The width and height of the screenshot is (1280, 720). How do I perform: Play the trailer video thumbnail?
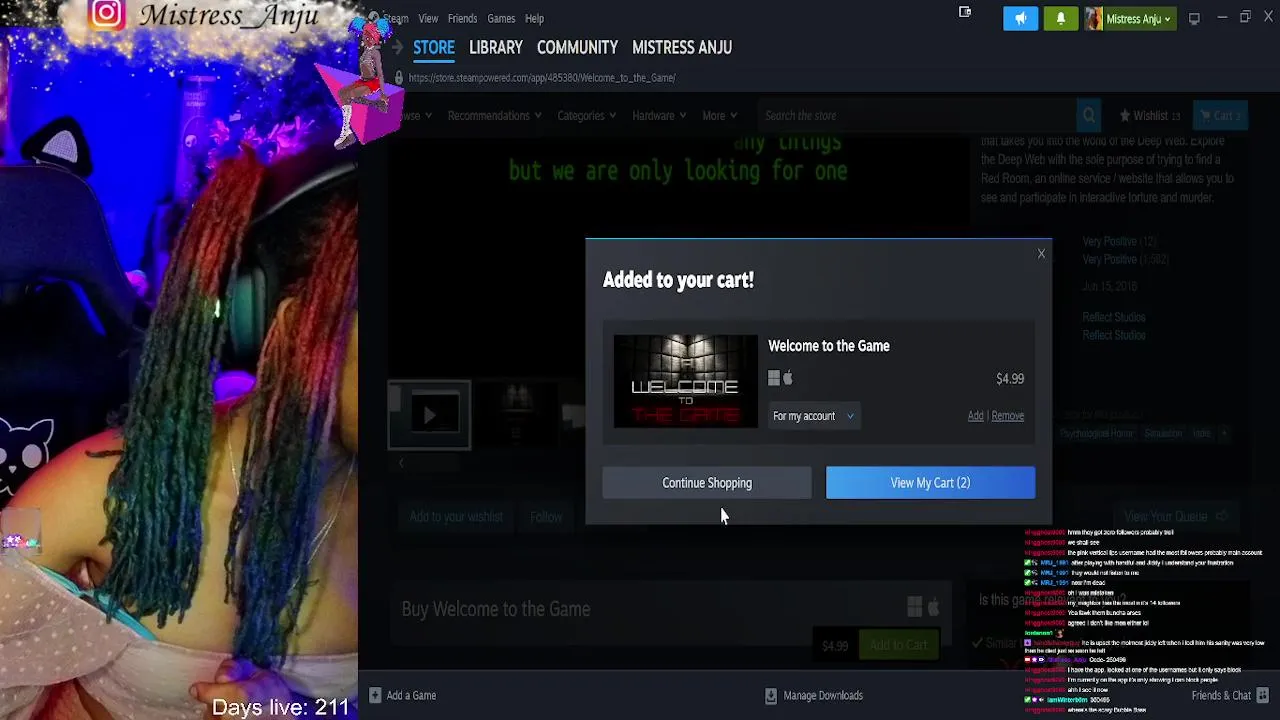[429, 415]
